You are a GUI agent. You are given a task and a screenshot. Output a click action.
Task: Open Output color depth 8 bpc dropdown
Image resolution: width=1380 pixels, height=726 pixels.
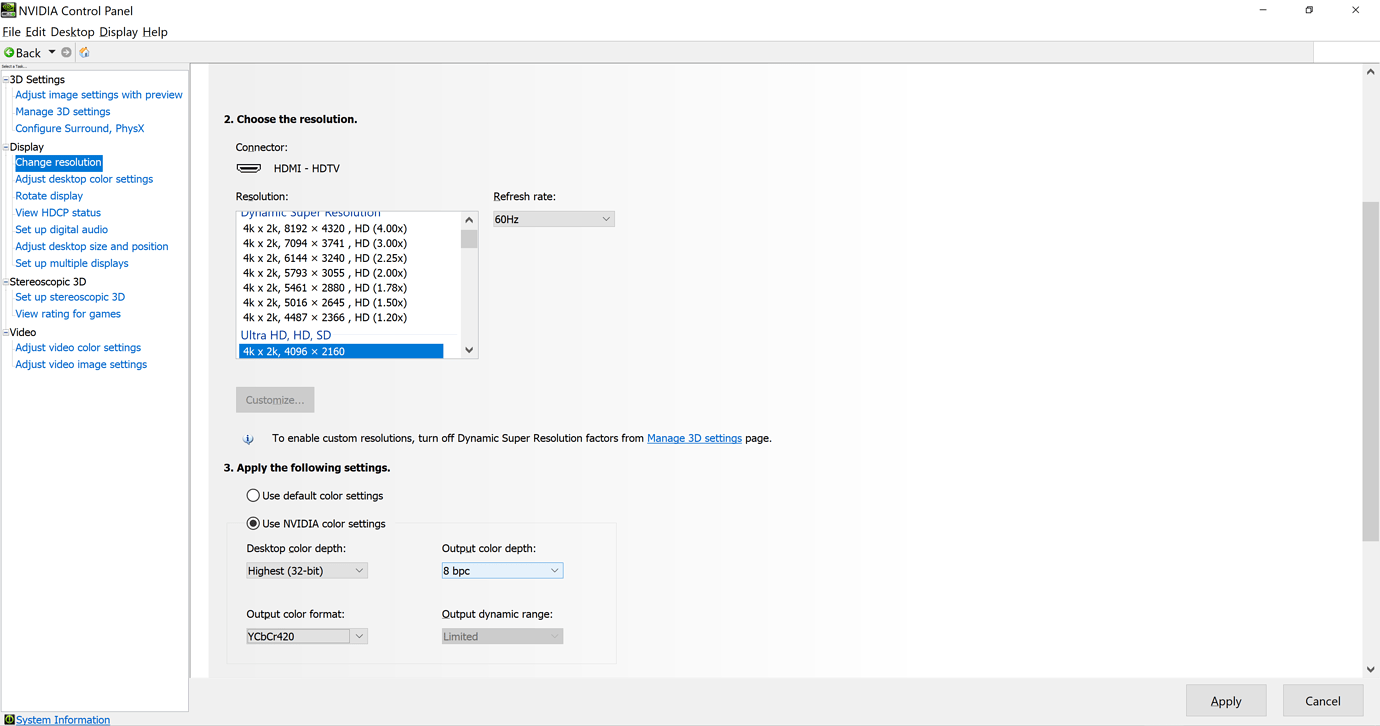coord(502,571)
